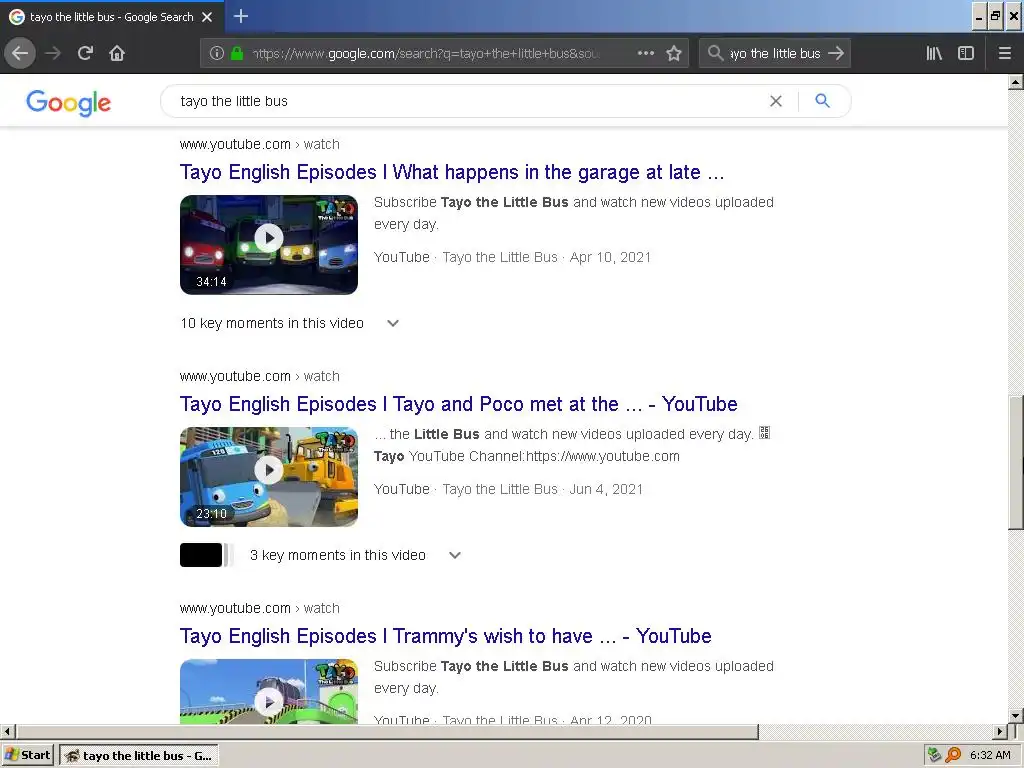1024x768 pixels.
Task: Play Trammy's wish video thumbnail
Action: coord(269,691)
